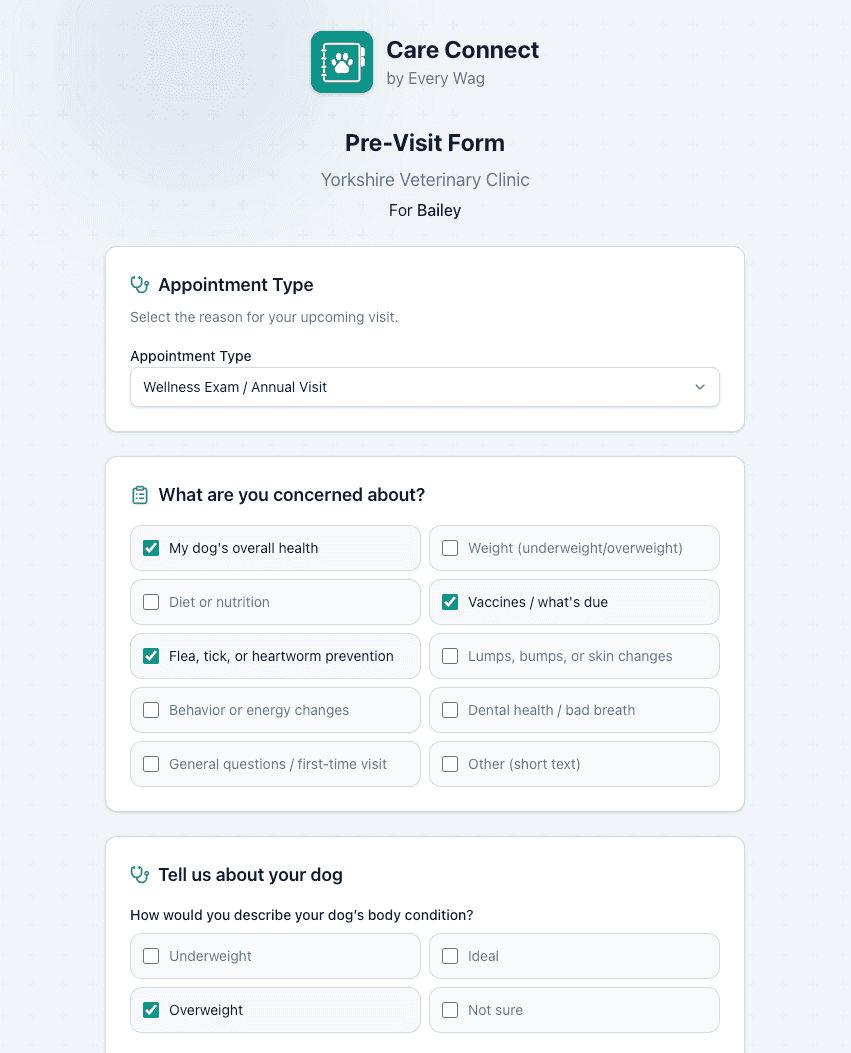The width and height of the screenshot is (851, 1053).
Task: Click the stethoscope icon beside Tell us about your dog
Action: pos(138,874)
